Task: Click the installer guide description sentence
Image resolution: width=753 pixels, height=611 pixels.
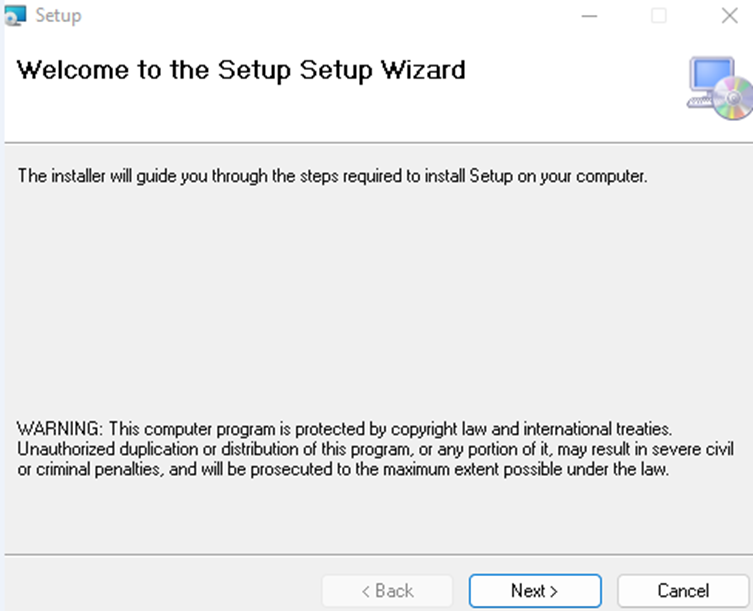Action: [334, 177]
